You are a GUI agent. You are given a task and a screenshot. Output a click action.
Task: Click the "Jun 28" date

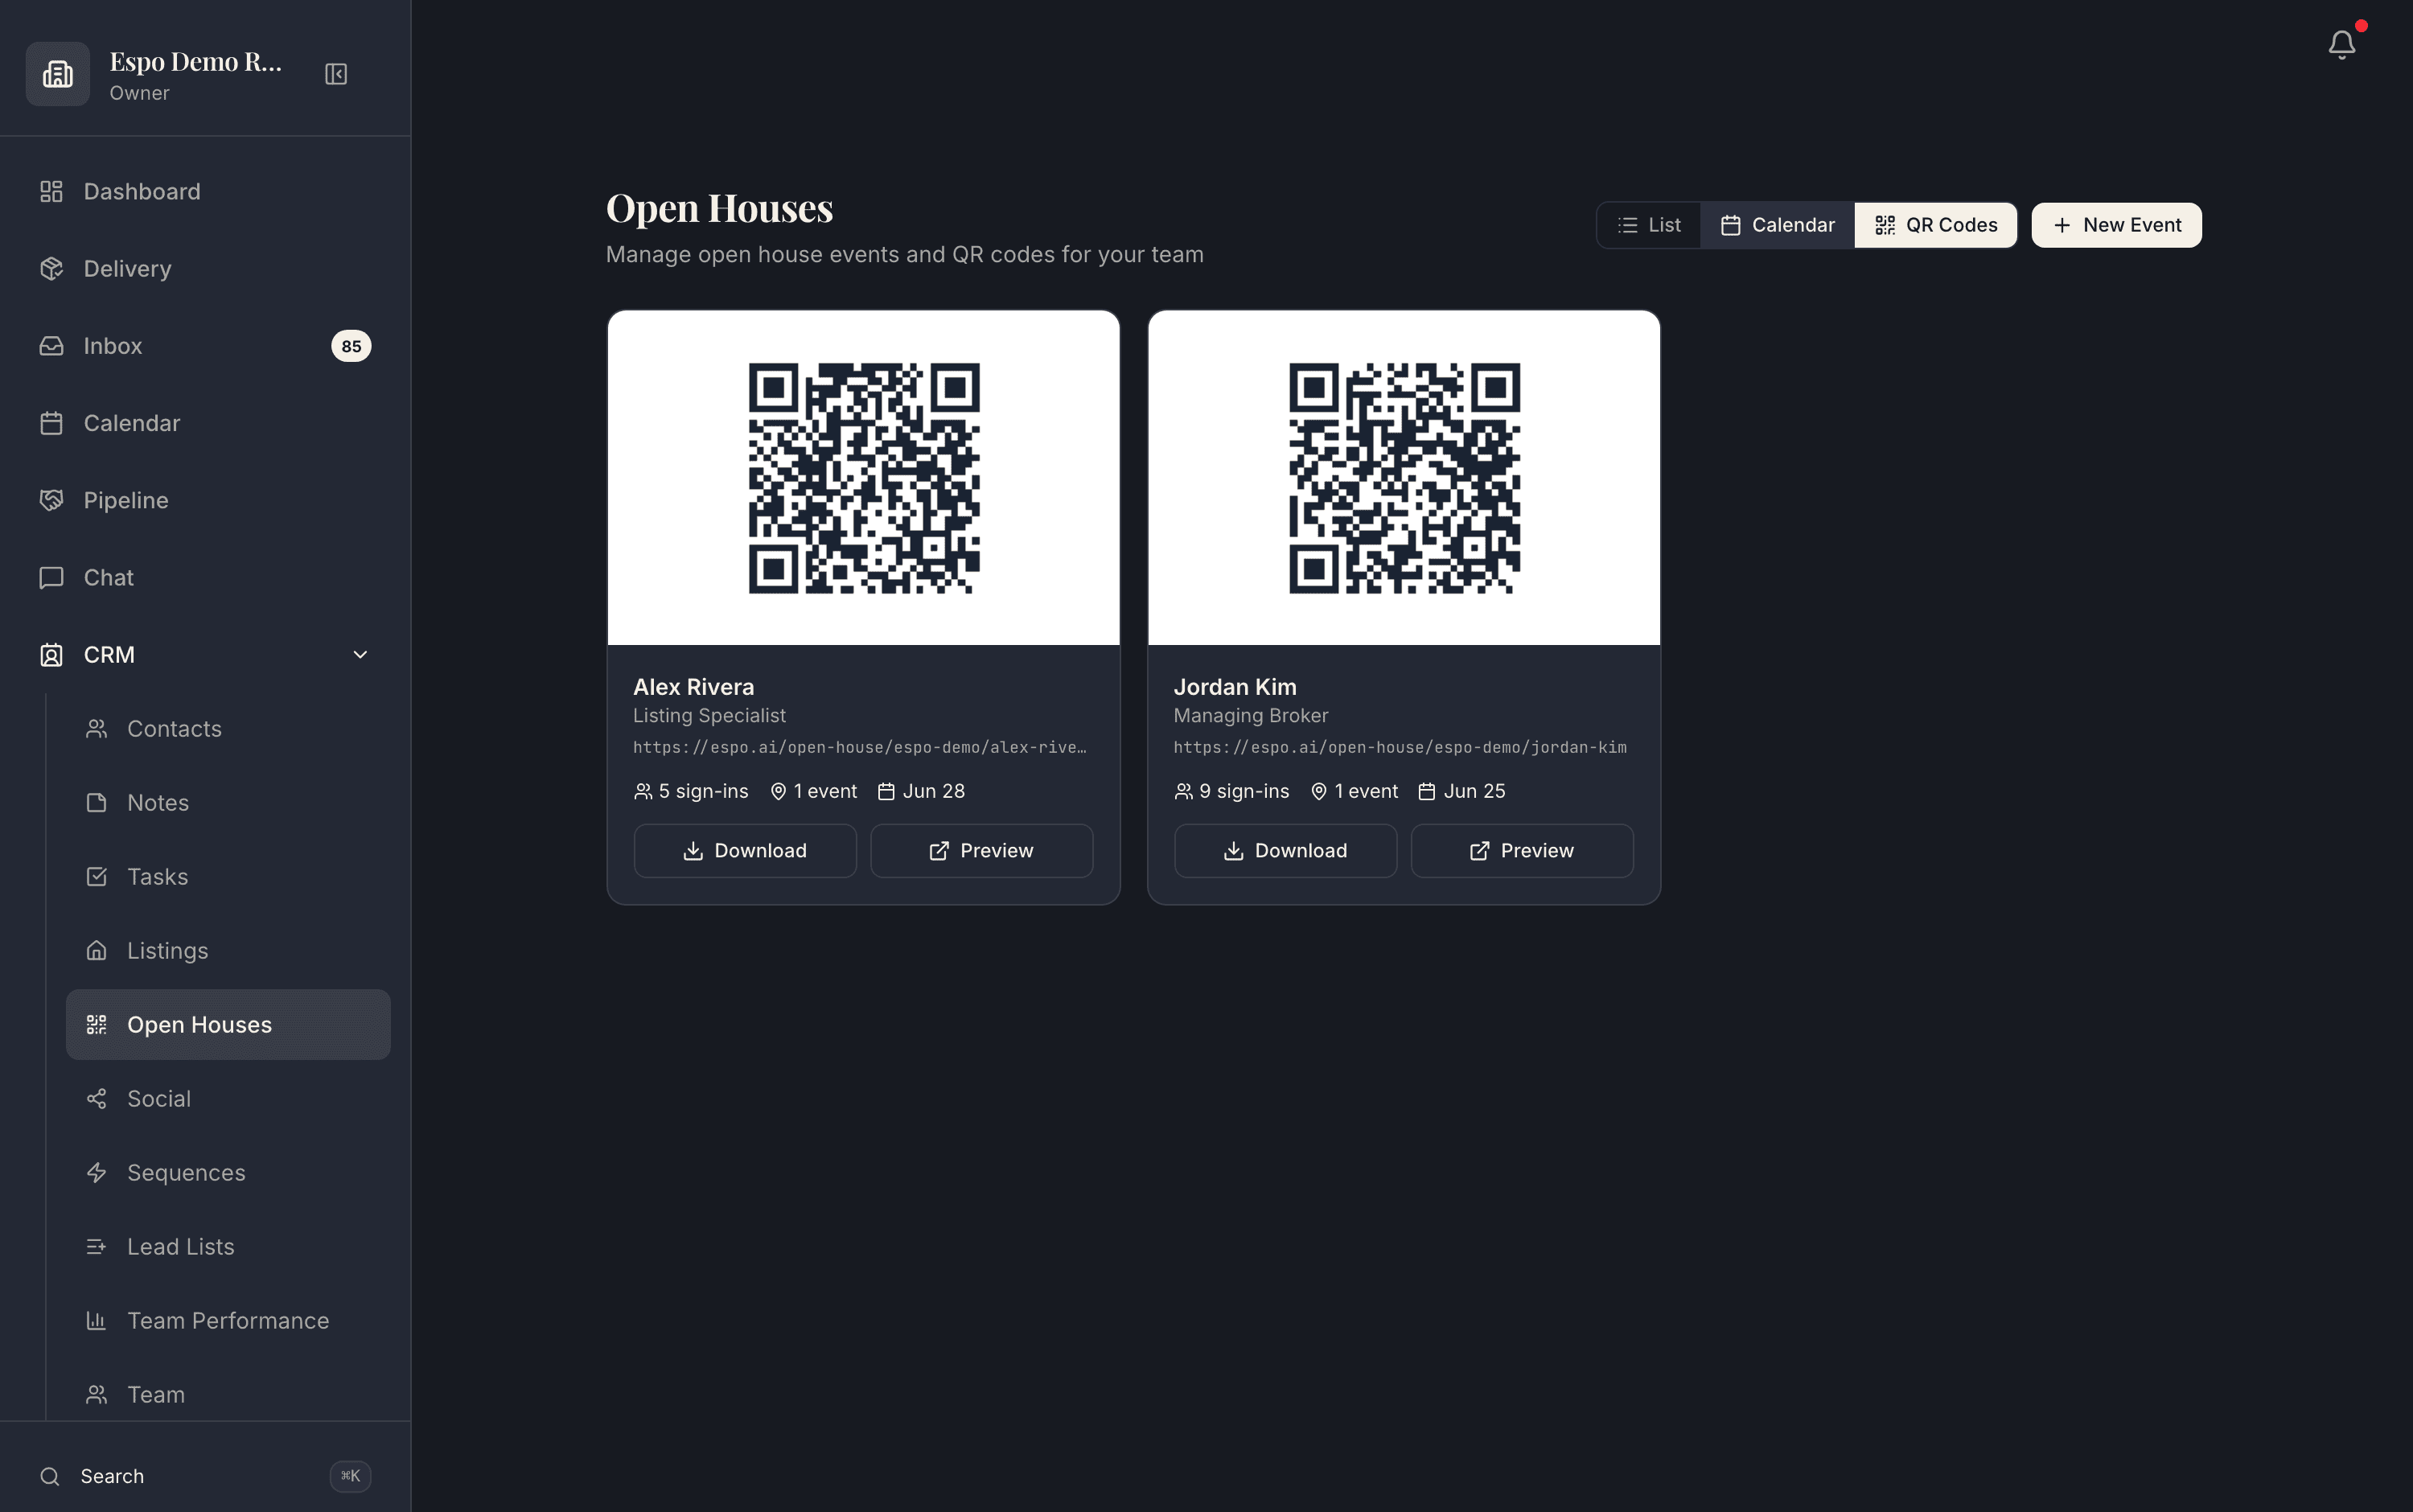point(921,791)
